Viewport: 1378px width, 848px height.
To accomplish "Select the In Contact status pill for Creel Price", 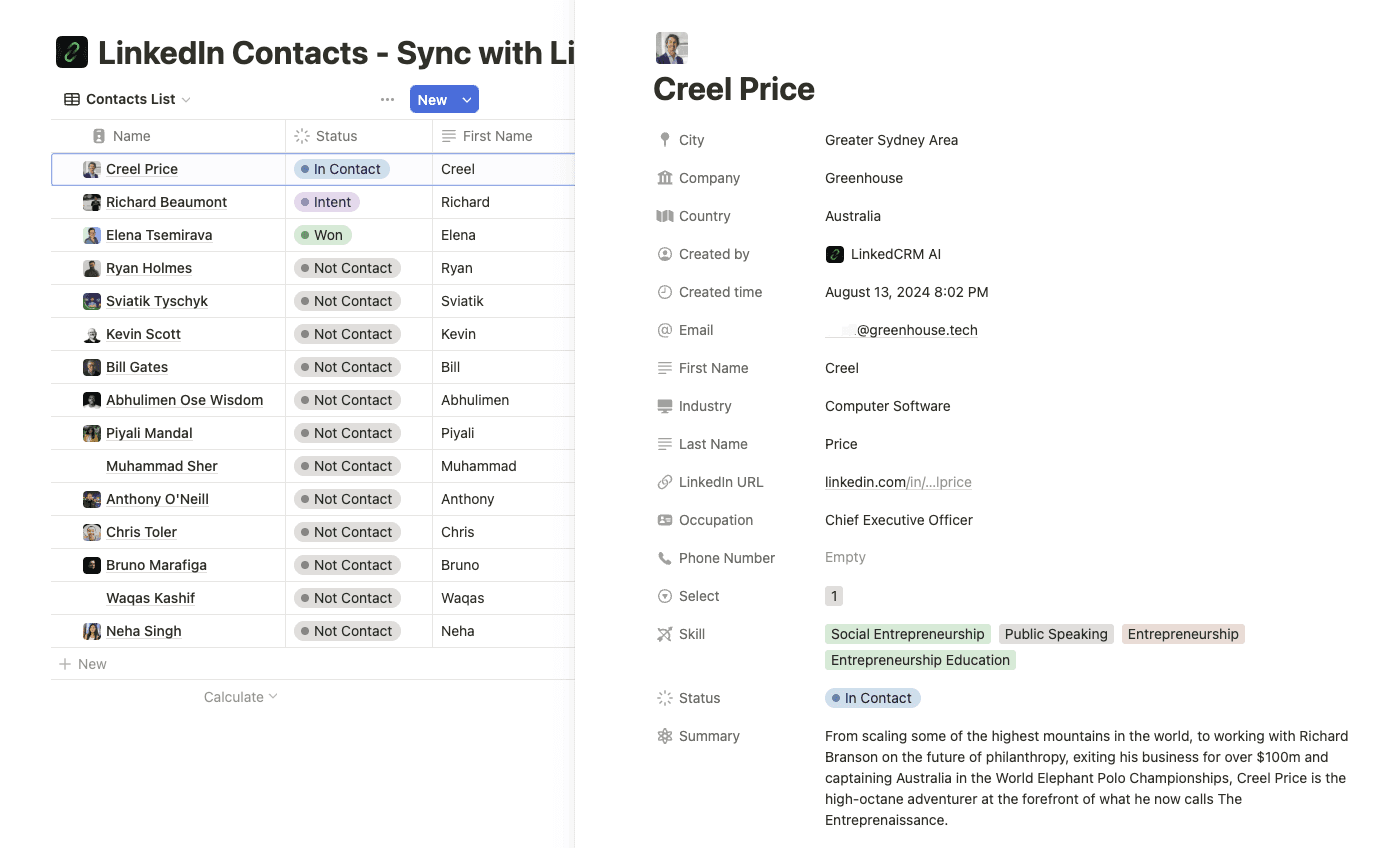I will (340, 169).
